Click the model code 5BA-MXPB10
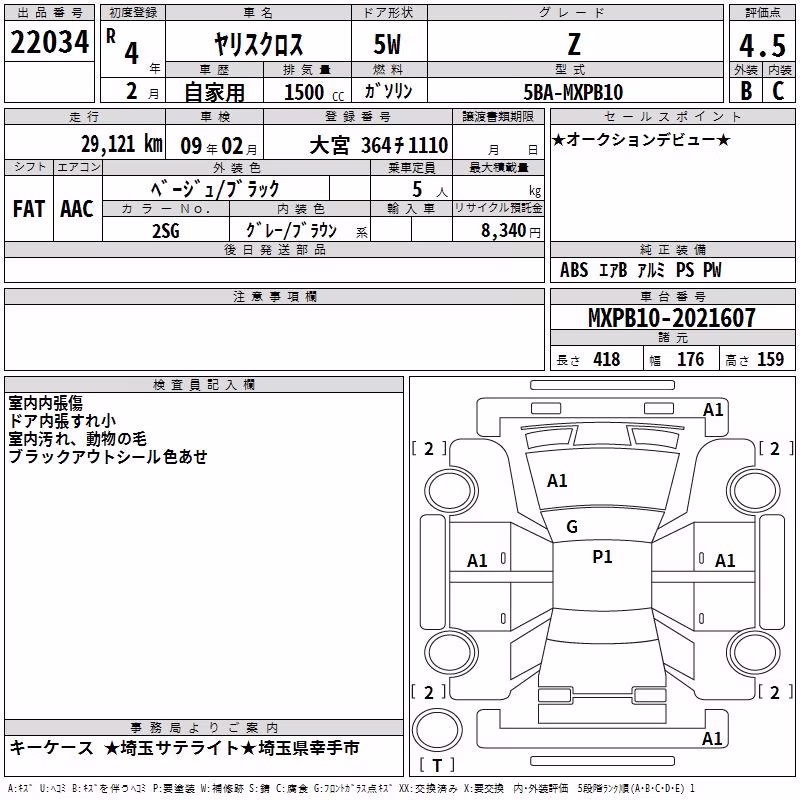800x800 pixels. click(x=573, y=92)
